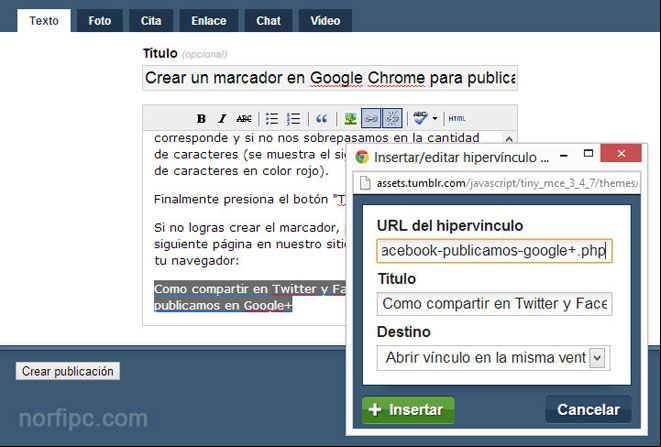Open the Destino dropdown list

pyautogui.click(x=494, y=358)
